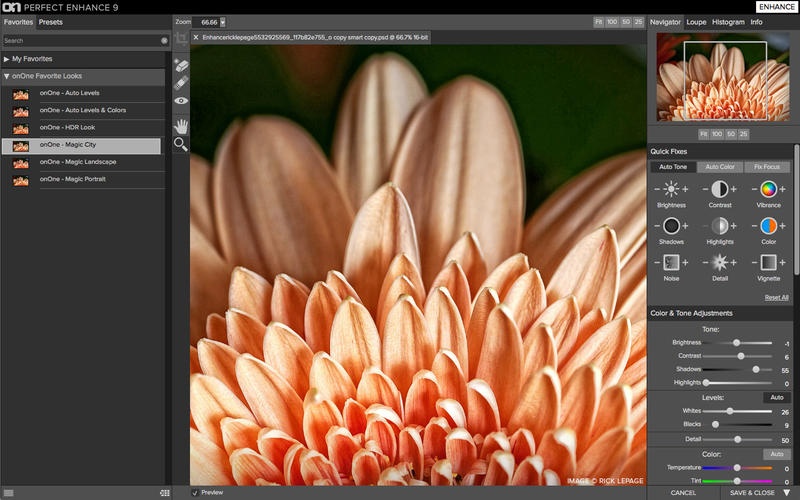
Task: Open the Info tab
Action: point(756,22)
